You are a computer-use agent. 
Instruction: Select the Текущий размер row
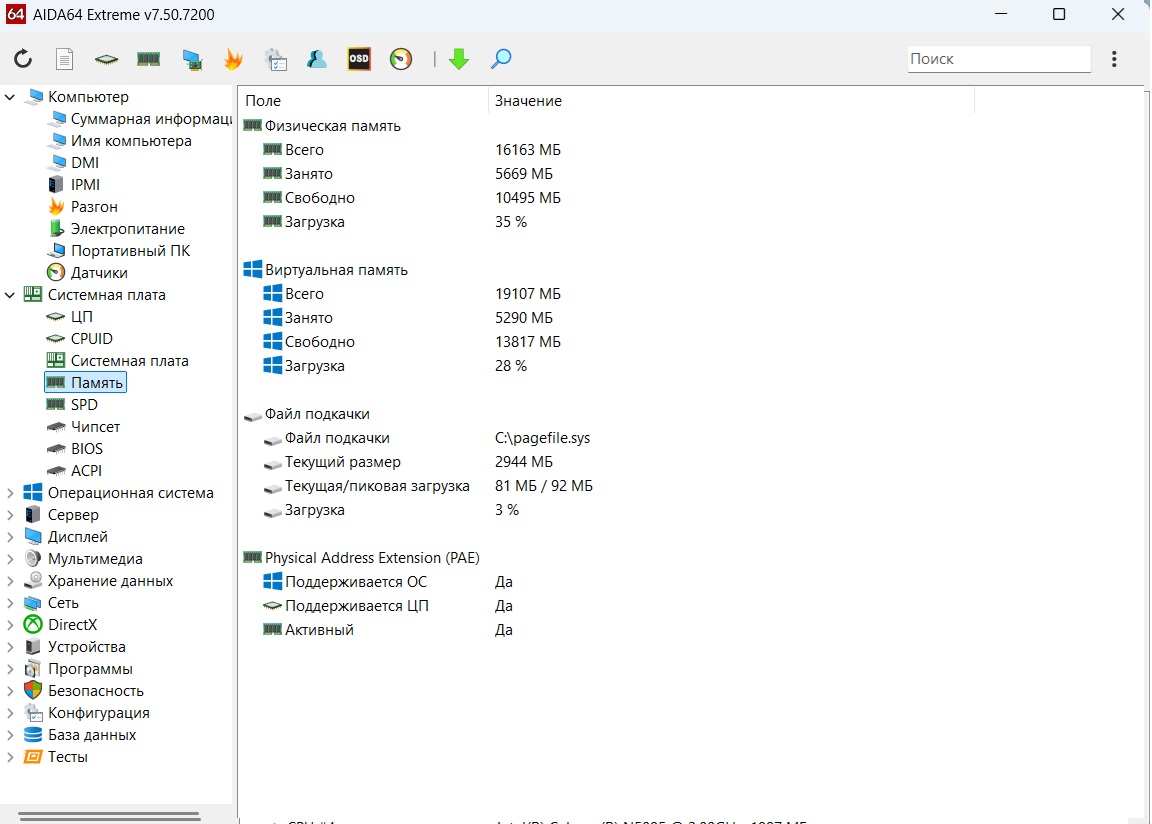click(x=408, y=462)
